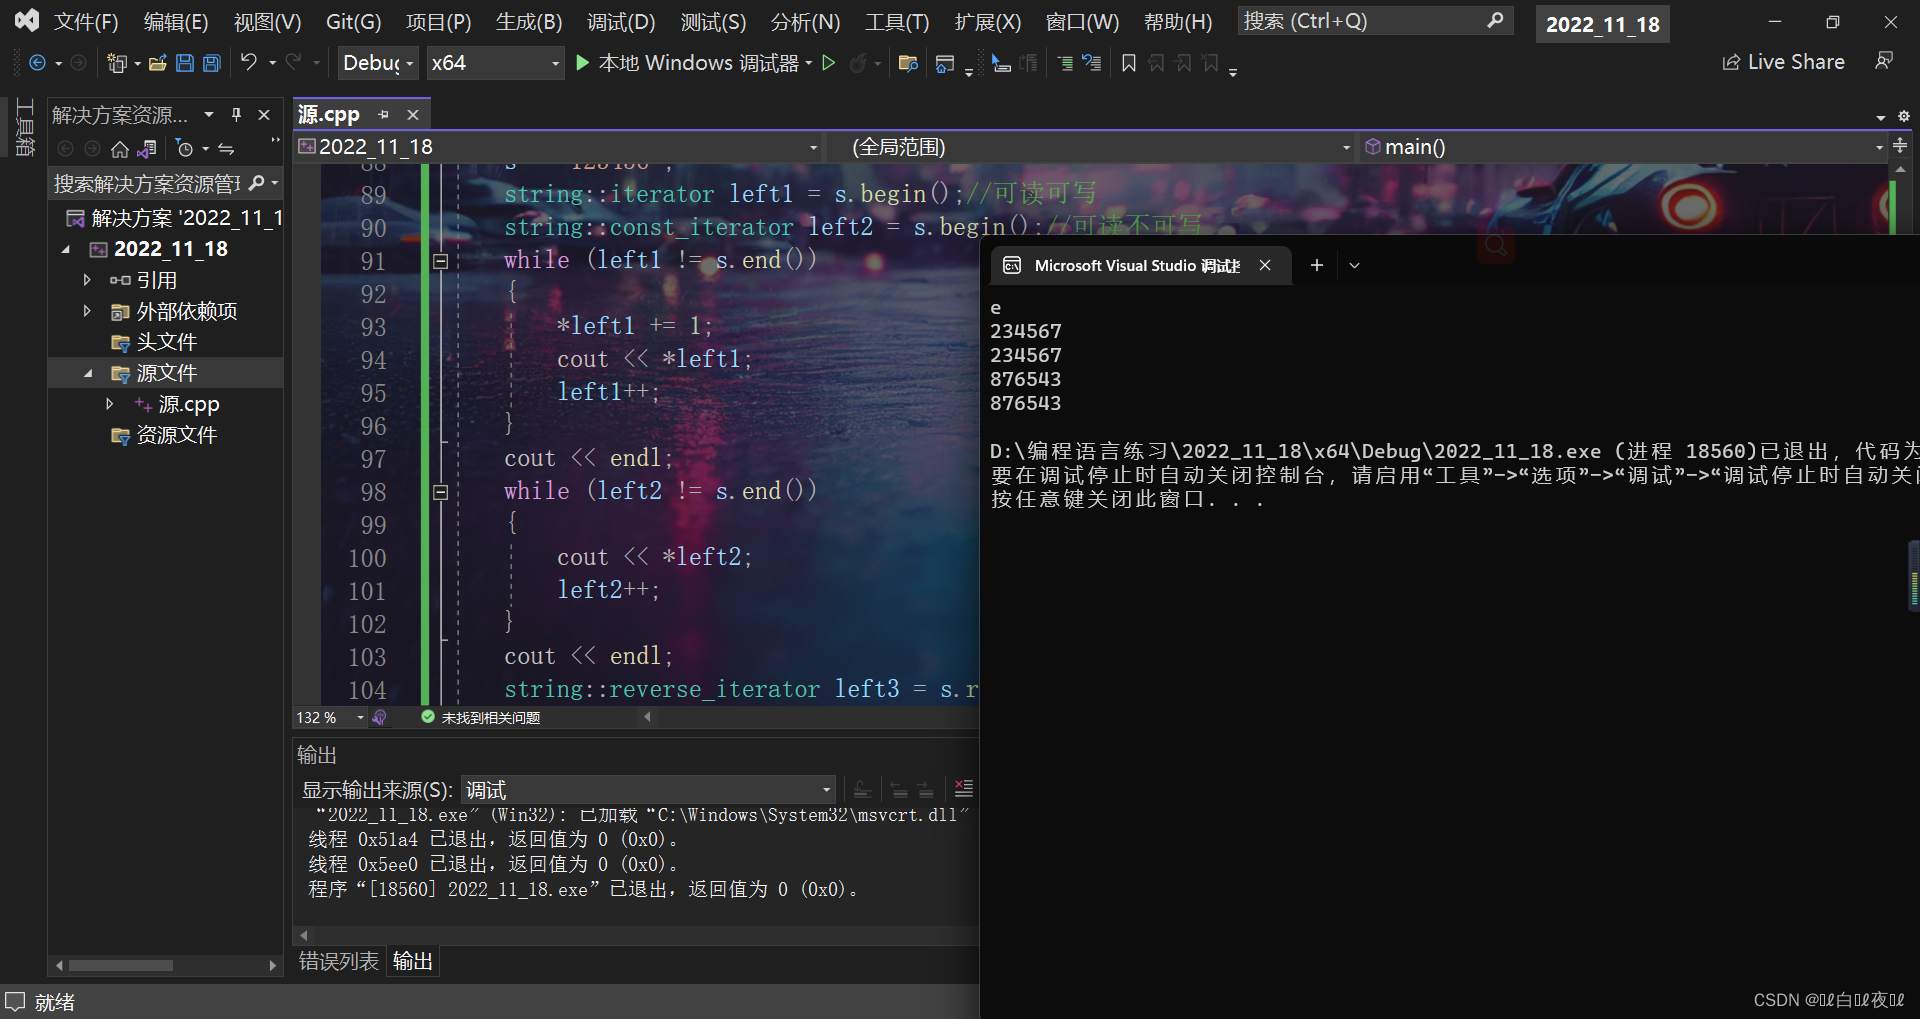Viewport: 1920px width, 1019px height.
Task: Open the Debug configuration dropdown
Action: click(x=378, y=63)
